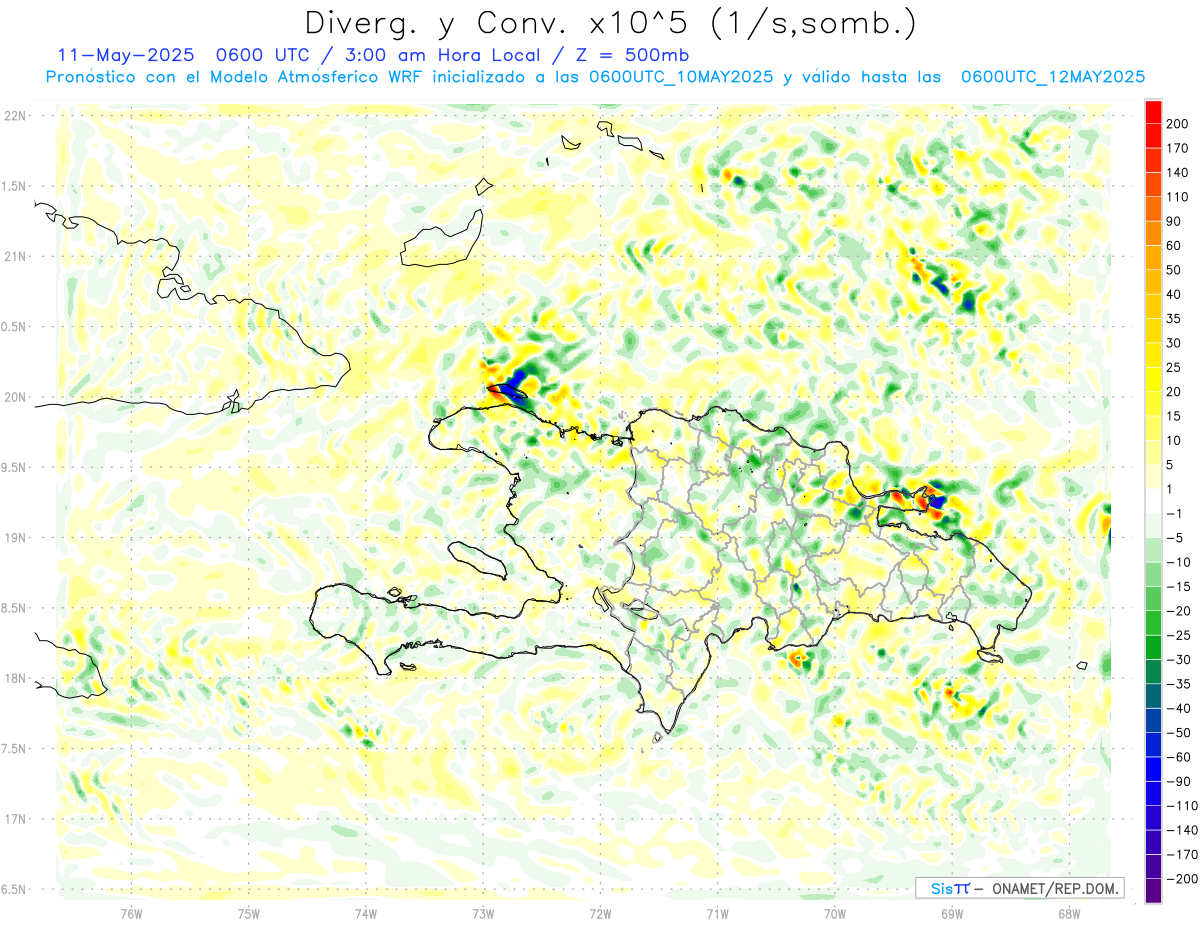1200x927 pixels.
Task: Click the '200' value on the color scale
Action: tap(1177, 123)
